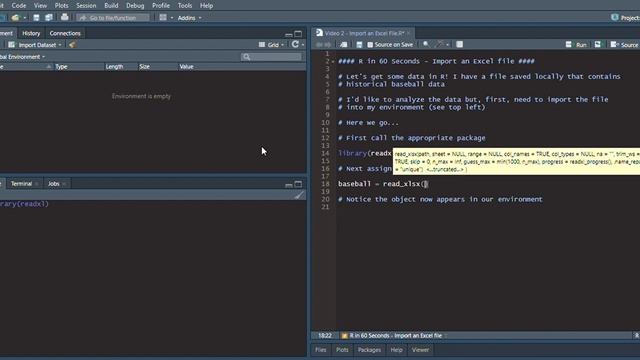
Task: Open the Import Dataset dropdown
Action: click(36, 45)
